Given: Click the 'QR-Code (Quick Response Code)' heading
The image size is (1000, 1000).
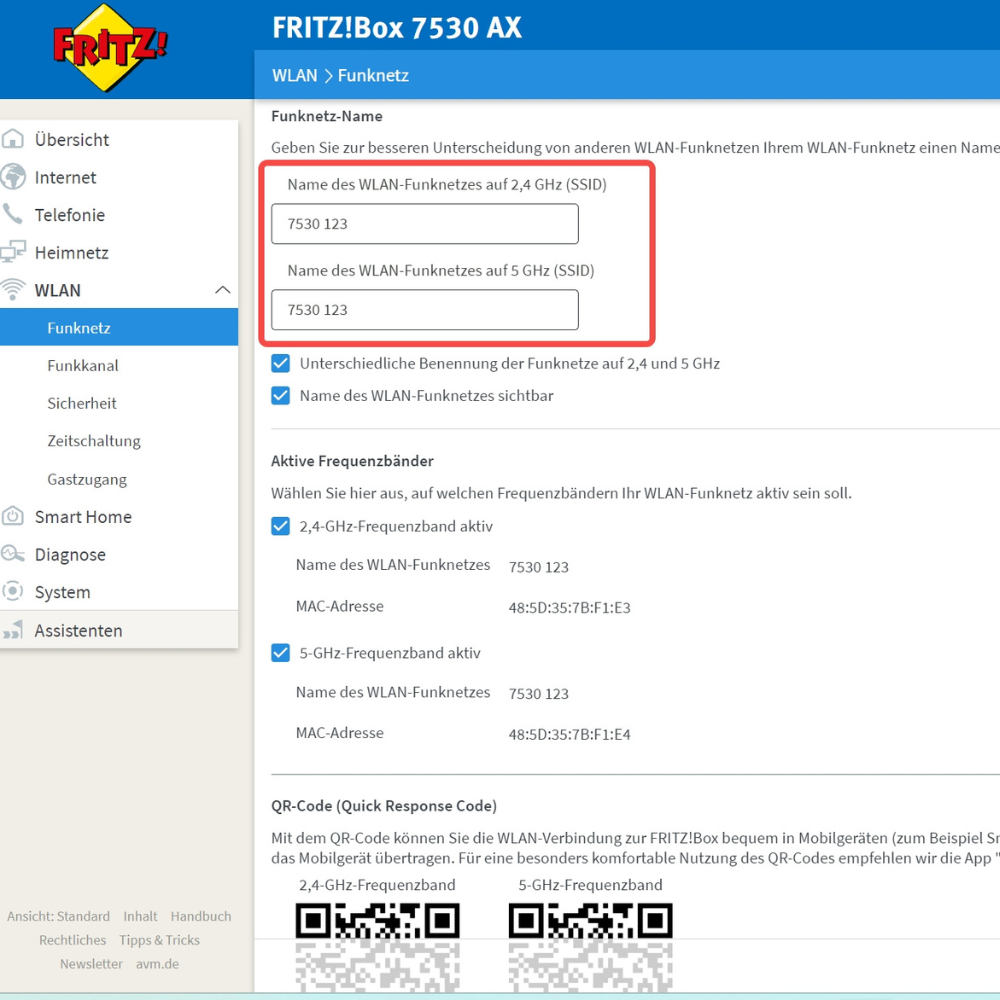Looking at the screenshot, I should pos(384,805).
